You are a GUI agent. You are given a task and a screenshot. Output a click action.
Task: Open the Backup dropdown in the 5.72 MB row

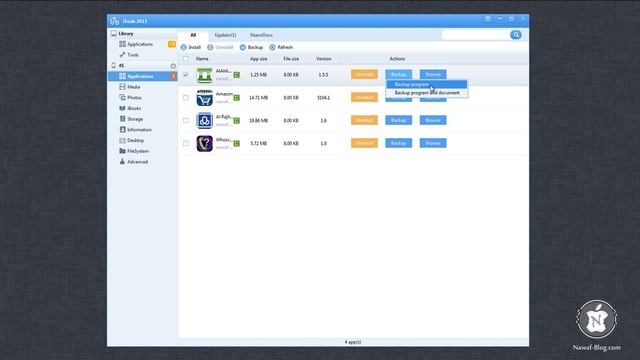(398, 143)
